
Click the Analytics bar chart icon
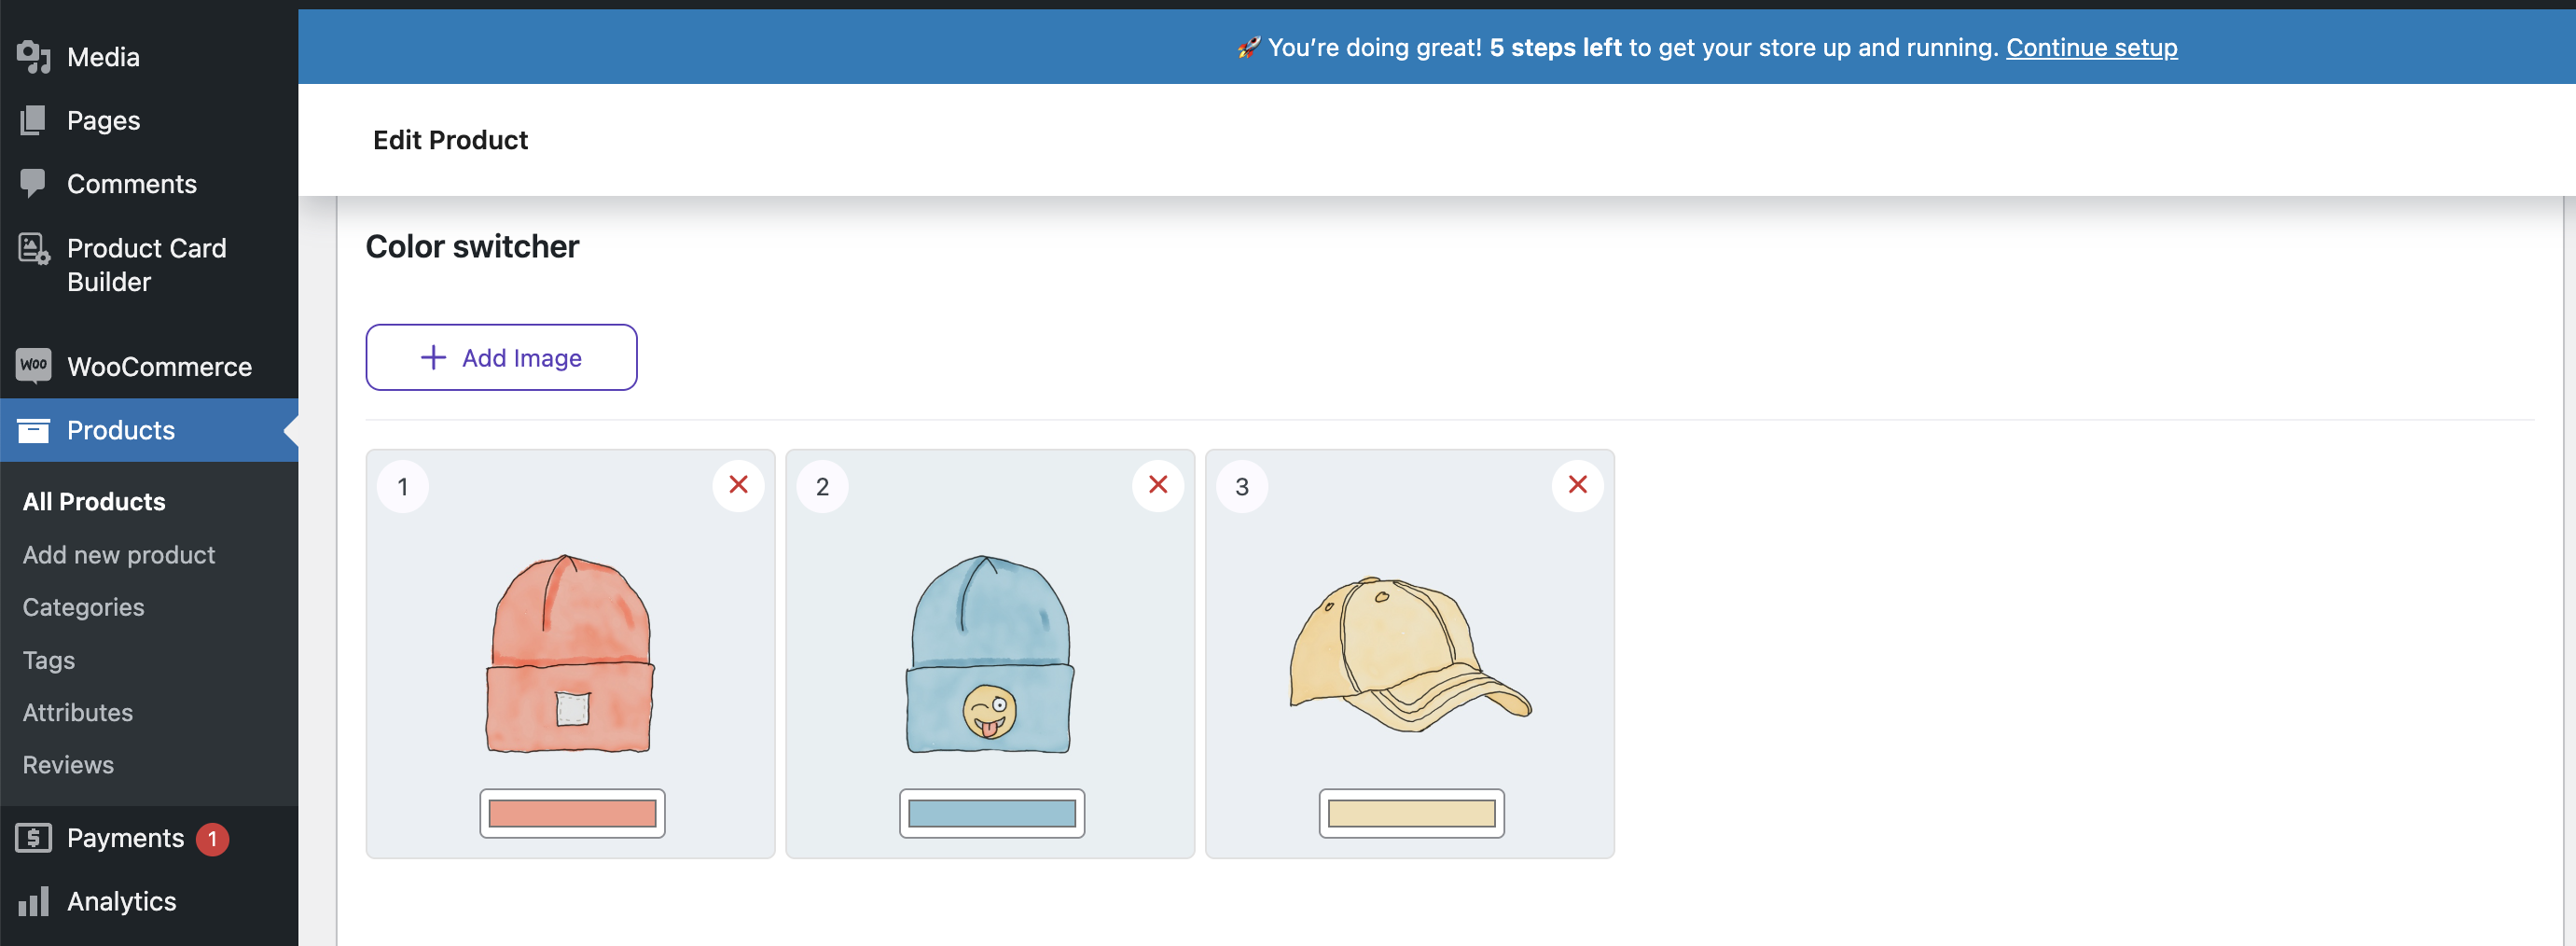coord(33,901)
